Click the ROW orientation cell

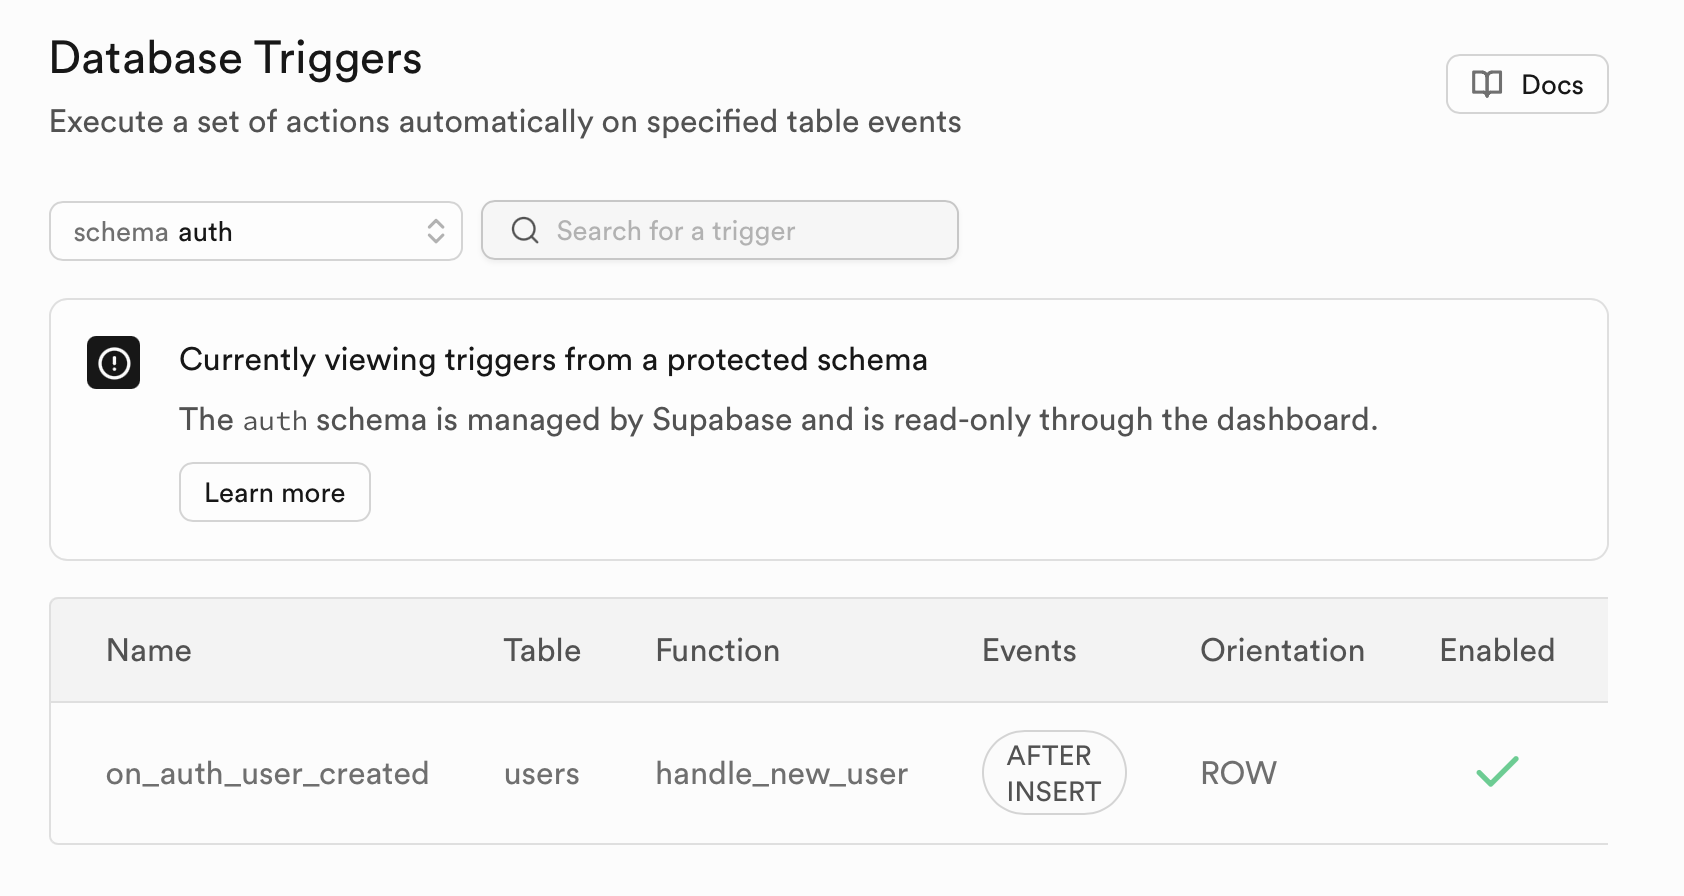coord(1238,773)
